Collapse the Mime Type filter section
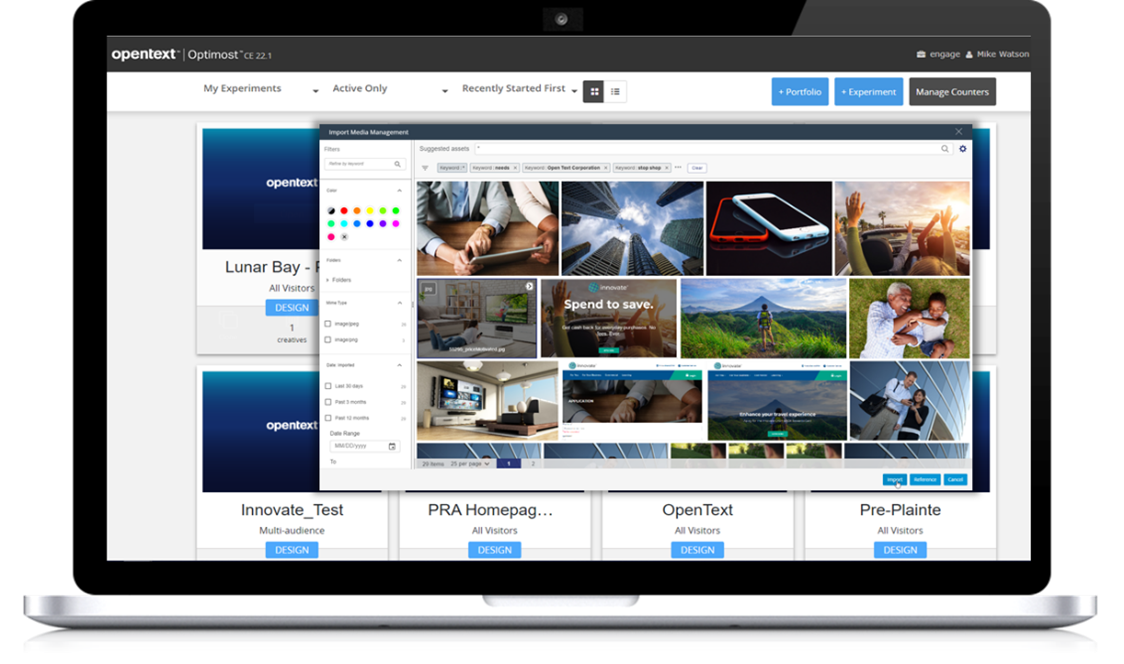Image resolution: width=1124 pixels, height=664 pixels. point(399,303)
